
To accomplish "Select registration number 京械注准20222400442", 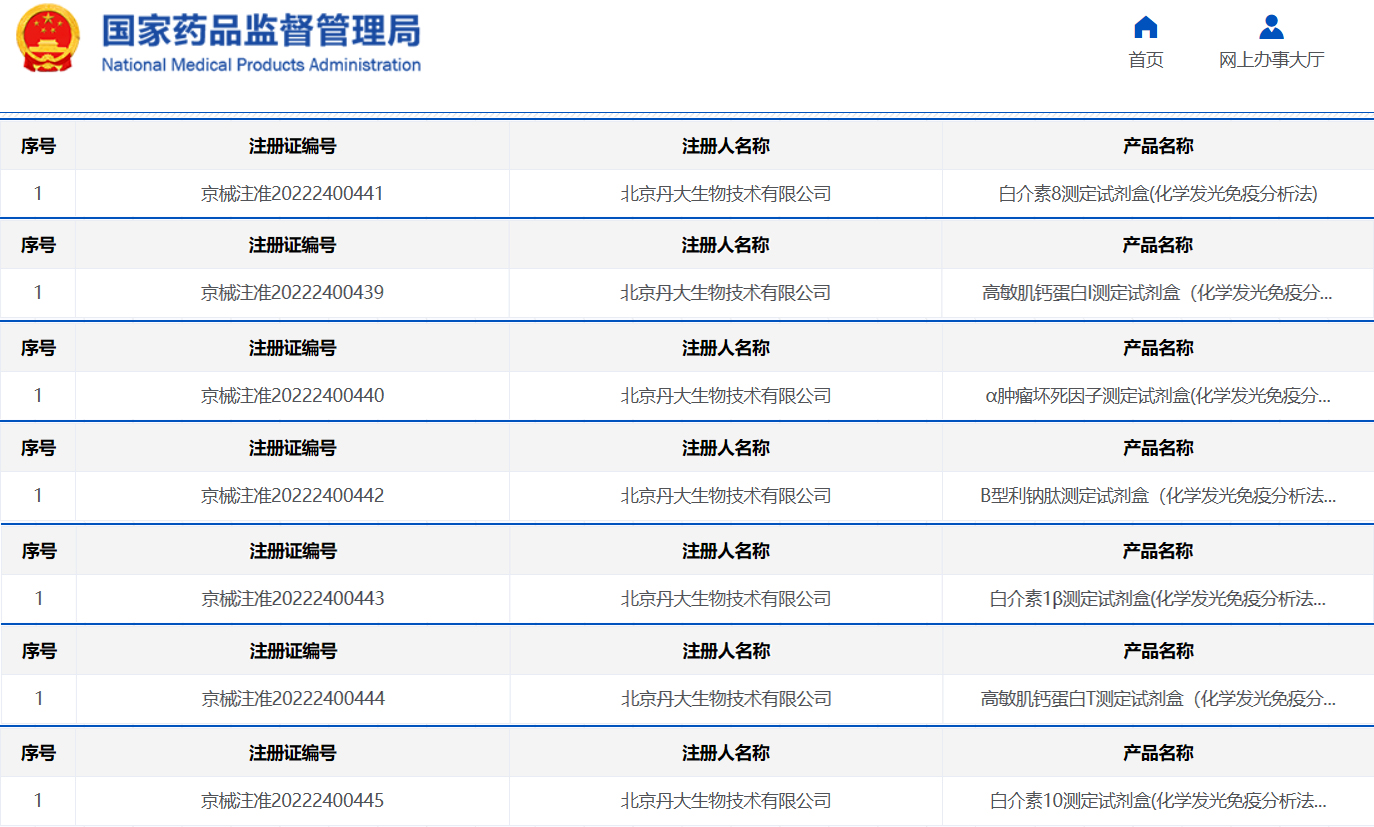I will click(292, 496).
